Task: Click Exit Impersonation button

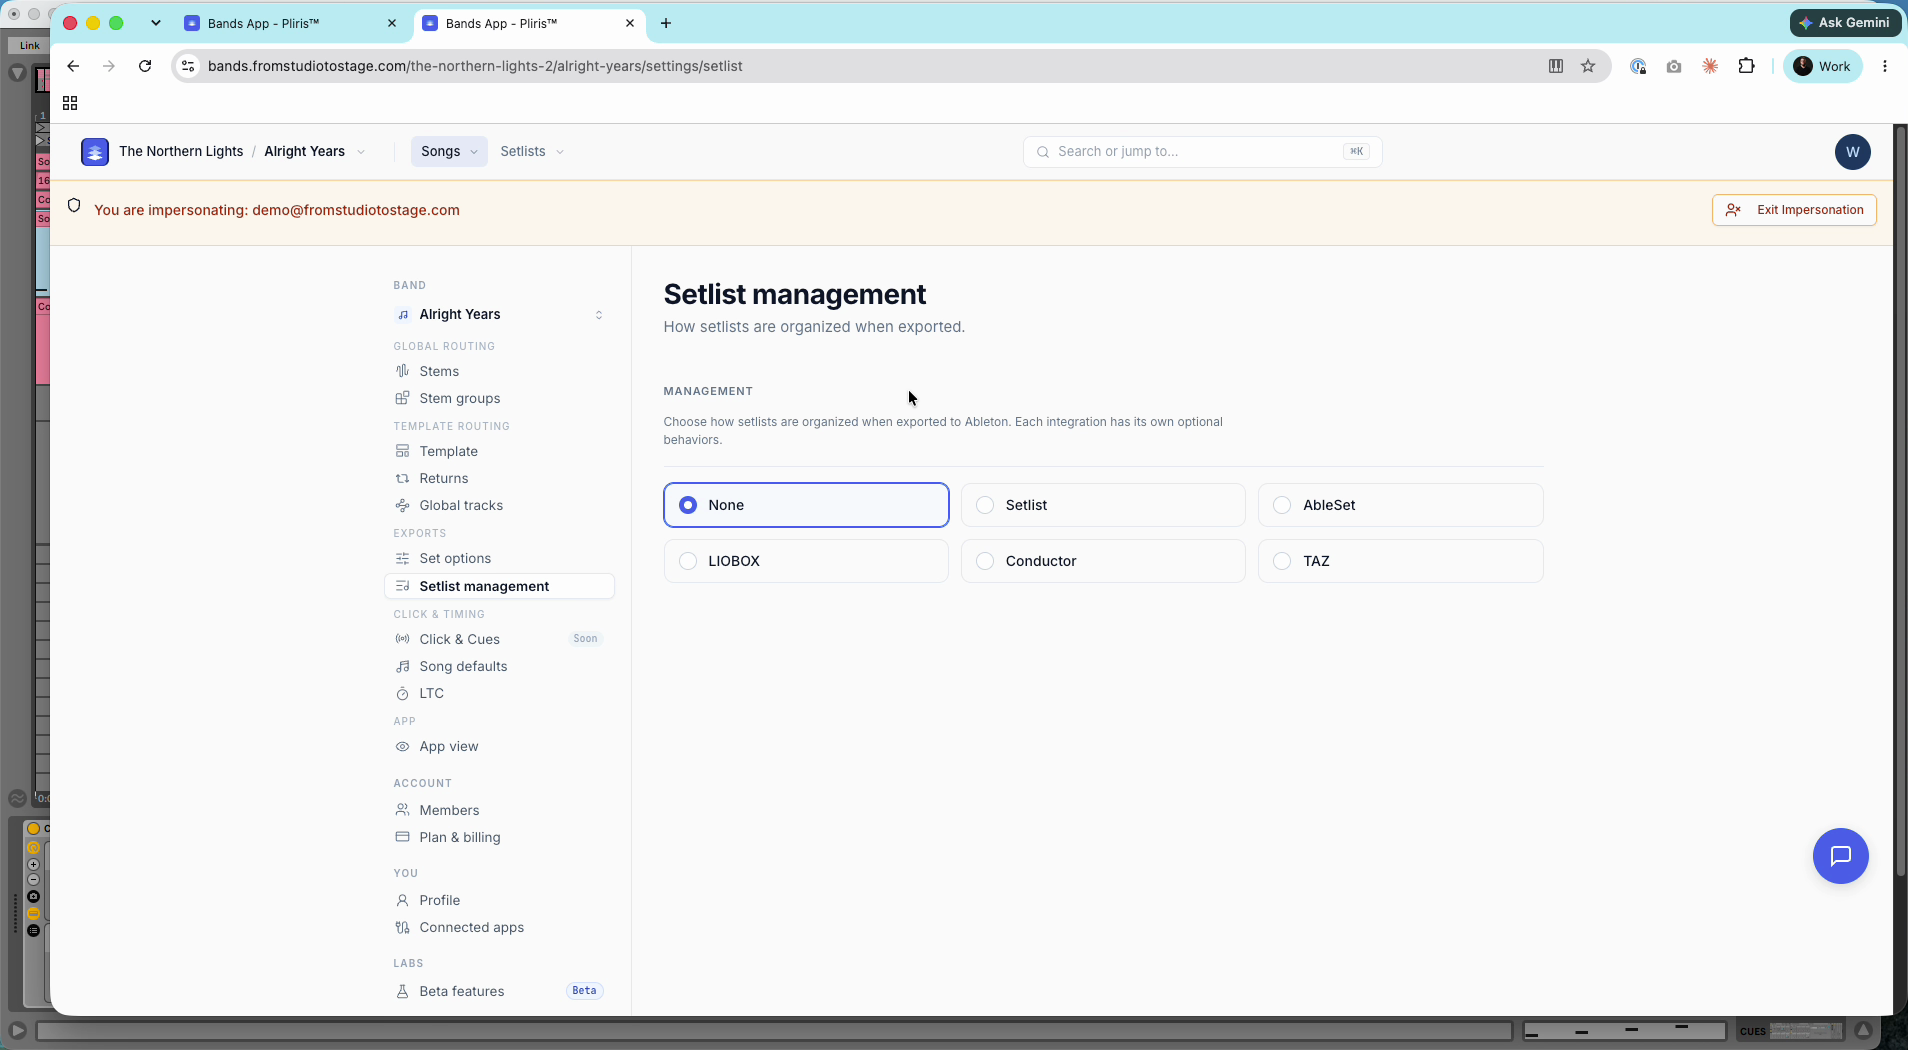Action: pyautogui.click(x=1794, y=210)
